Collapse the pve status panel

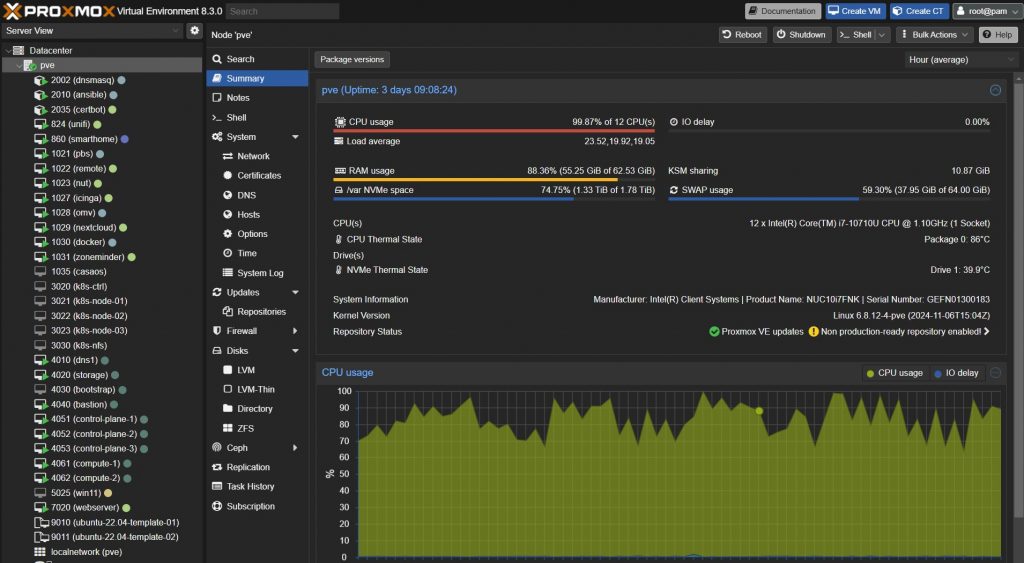(995, 90)
